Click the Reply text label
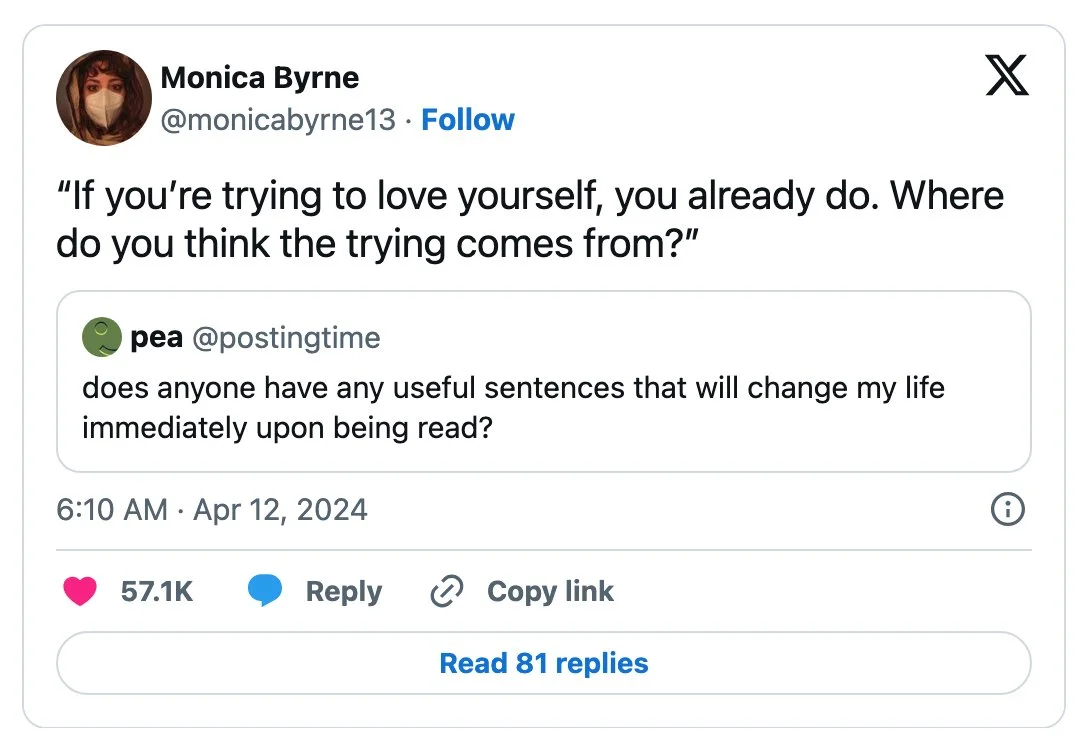 [343, 591]
